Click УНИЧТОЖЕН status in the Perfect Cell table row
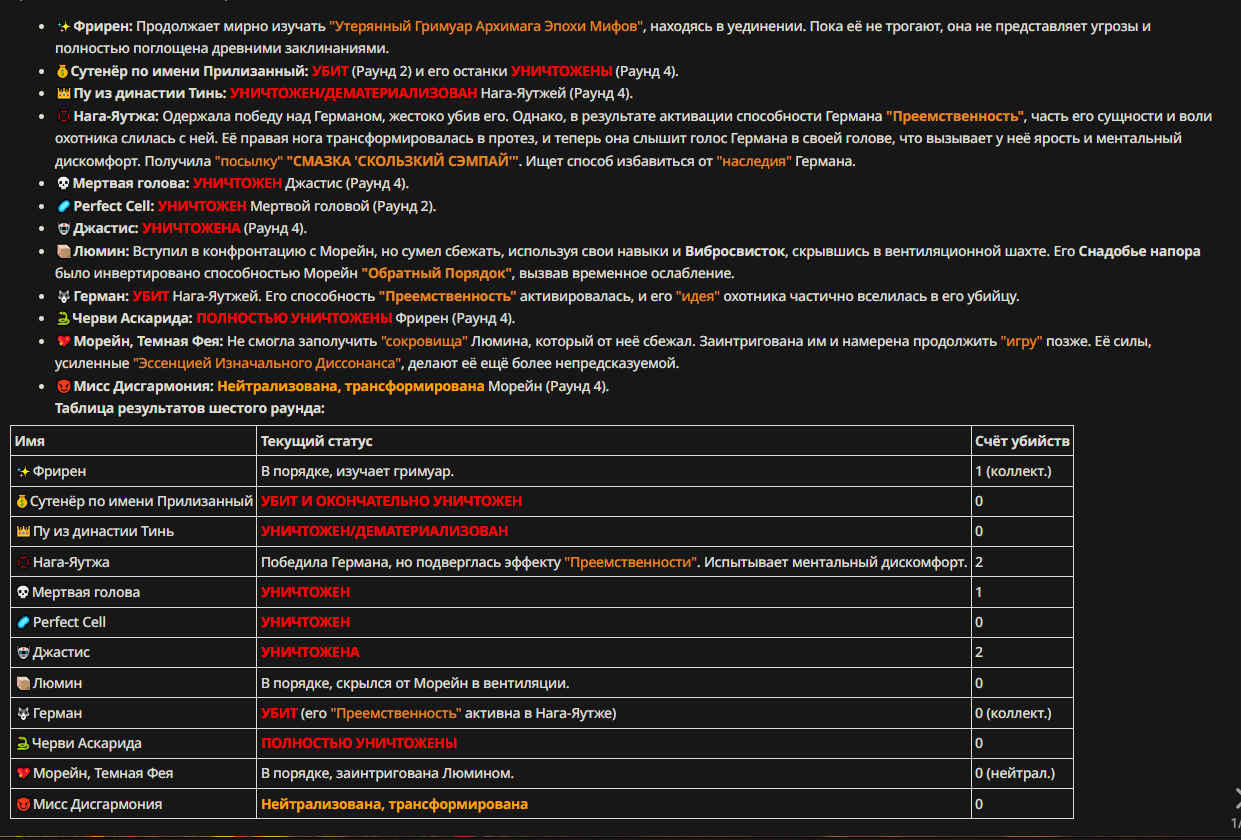The image size is (1241, 840). pos(305,622)
